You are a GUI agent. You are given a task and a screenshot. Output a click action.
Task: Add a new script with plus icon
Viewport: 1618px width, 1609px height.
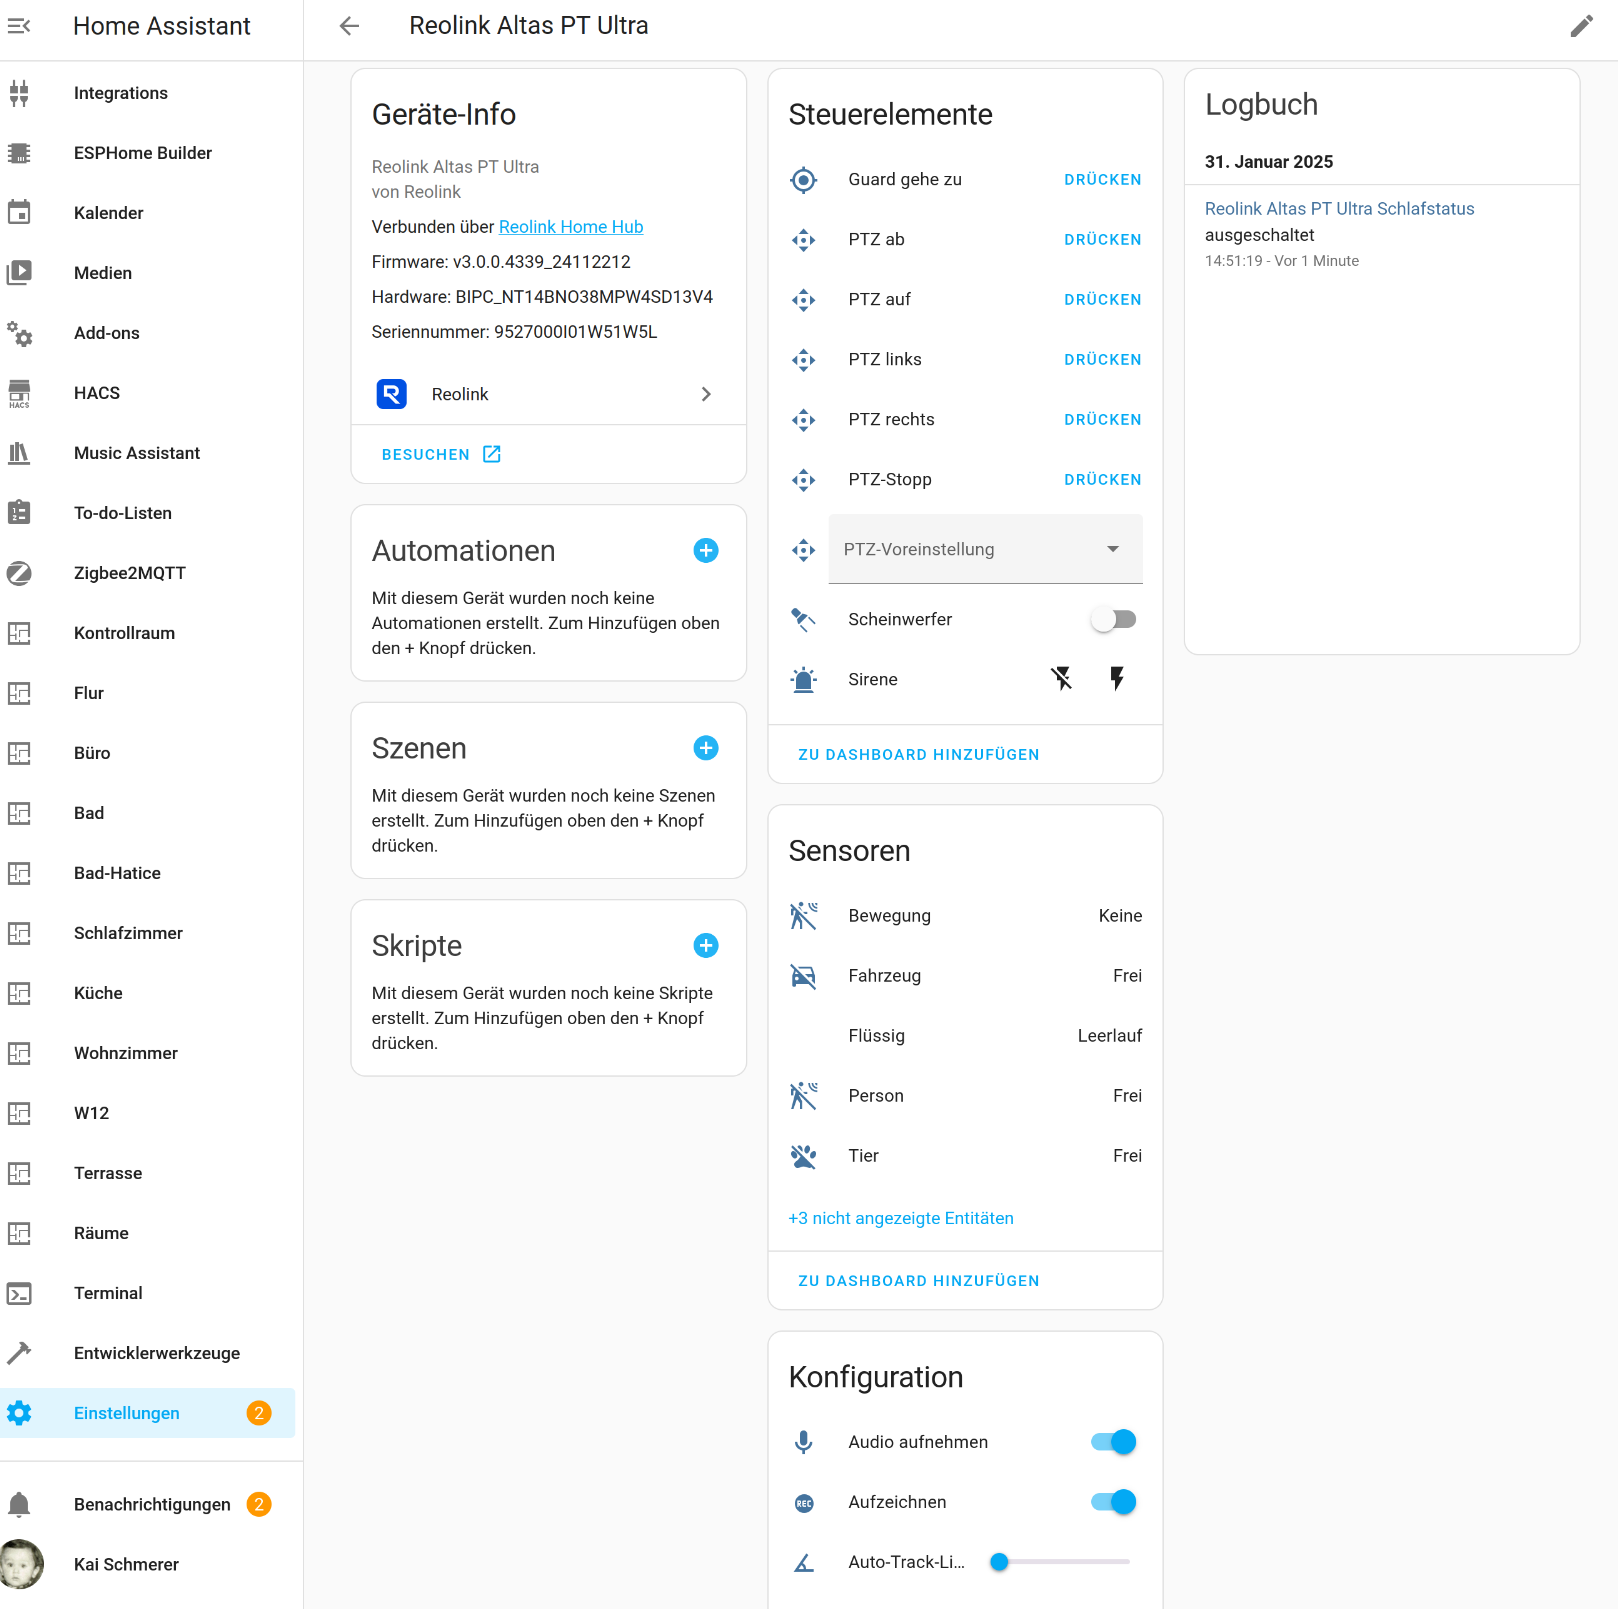coord(706,946)
